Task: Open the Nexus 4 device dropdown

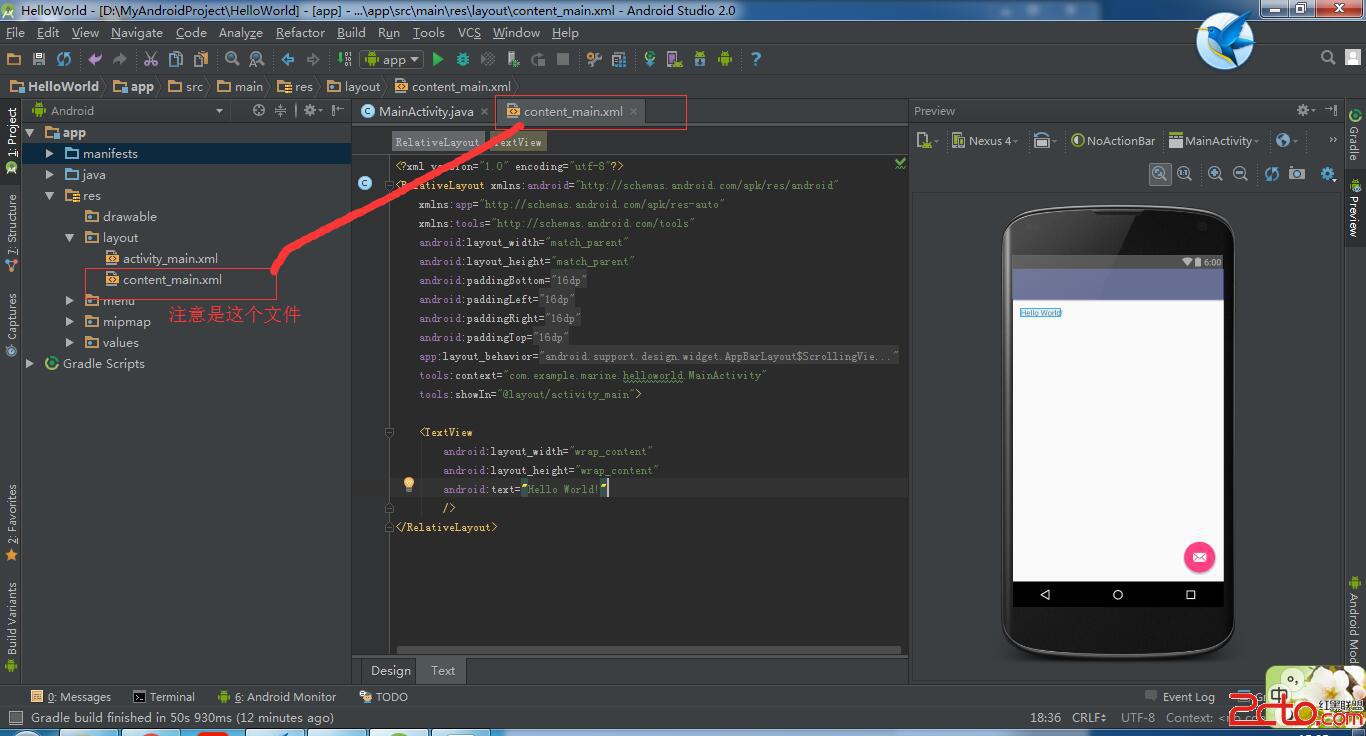Action: pos(985,141)
